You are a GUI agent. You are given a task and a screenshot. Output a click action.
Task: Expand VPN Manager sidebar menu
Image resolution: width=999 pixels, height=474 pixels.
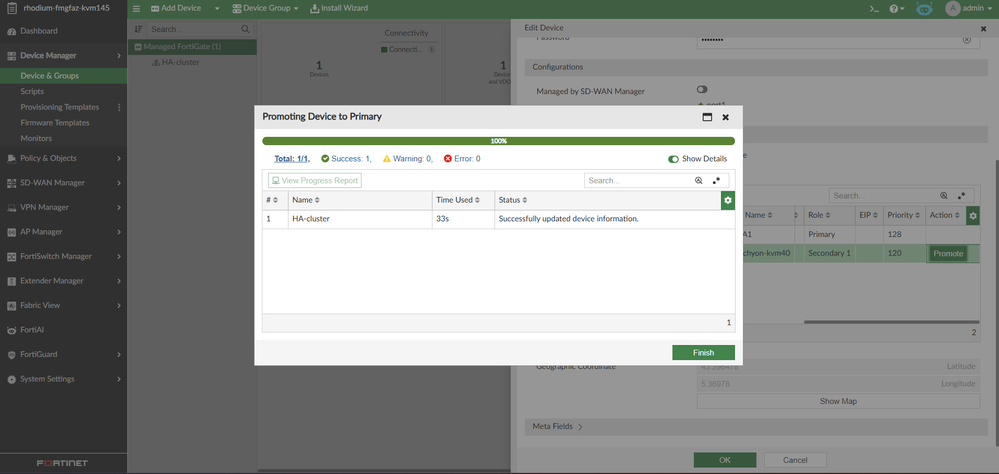click(63, 207)
